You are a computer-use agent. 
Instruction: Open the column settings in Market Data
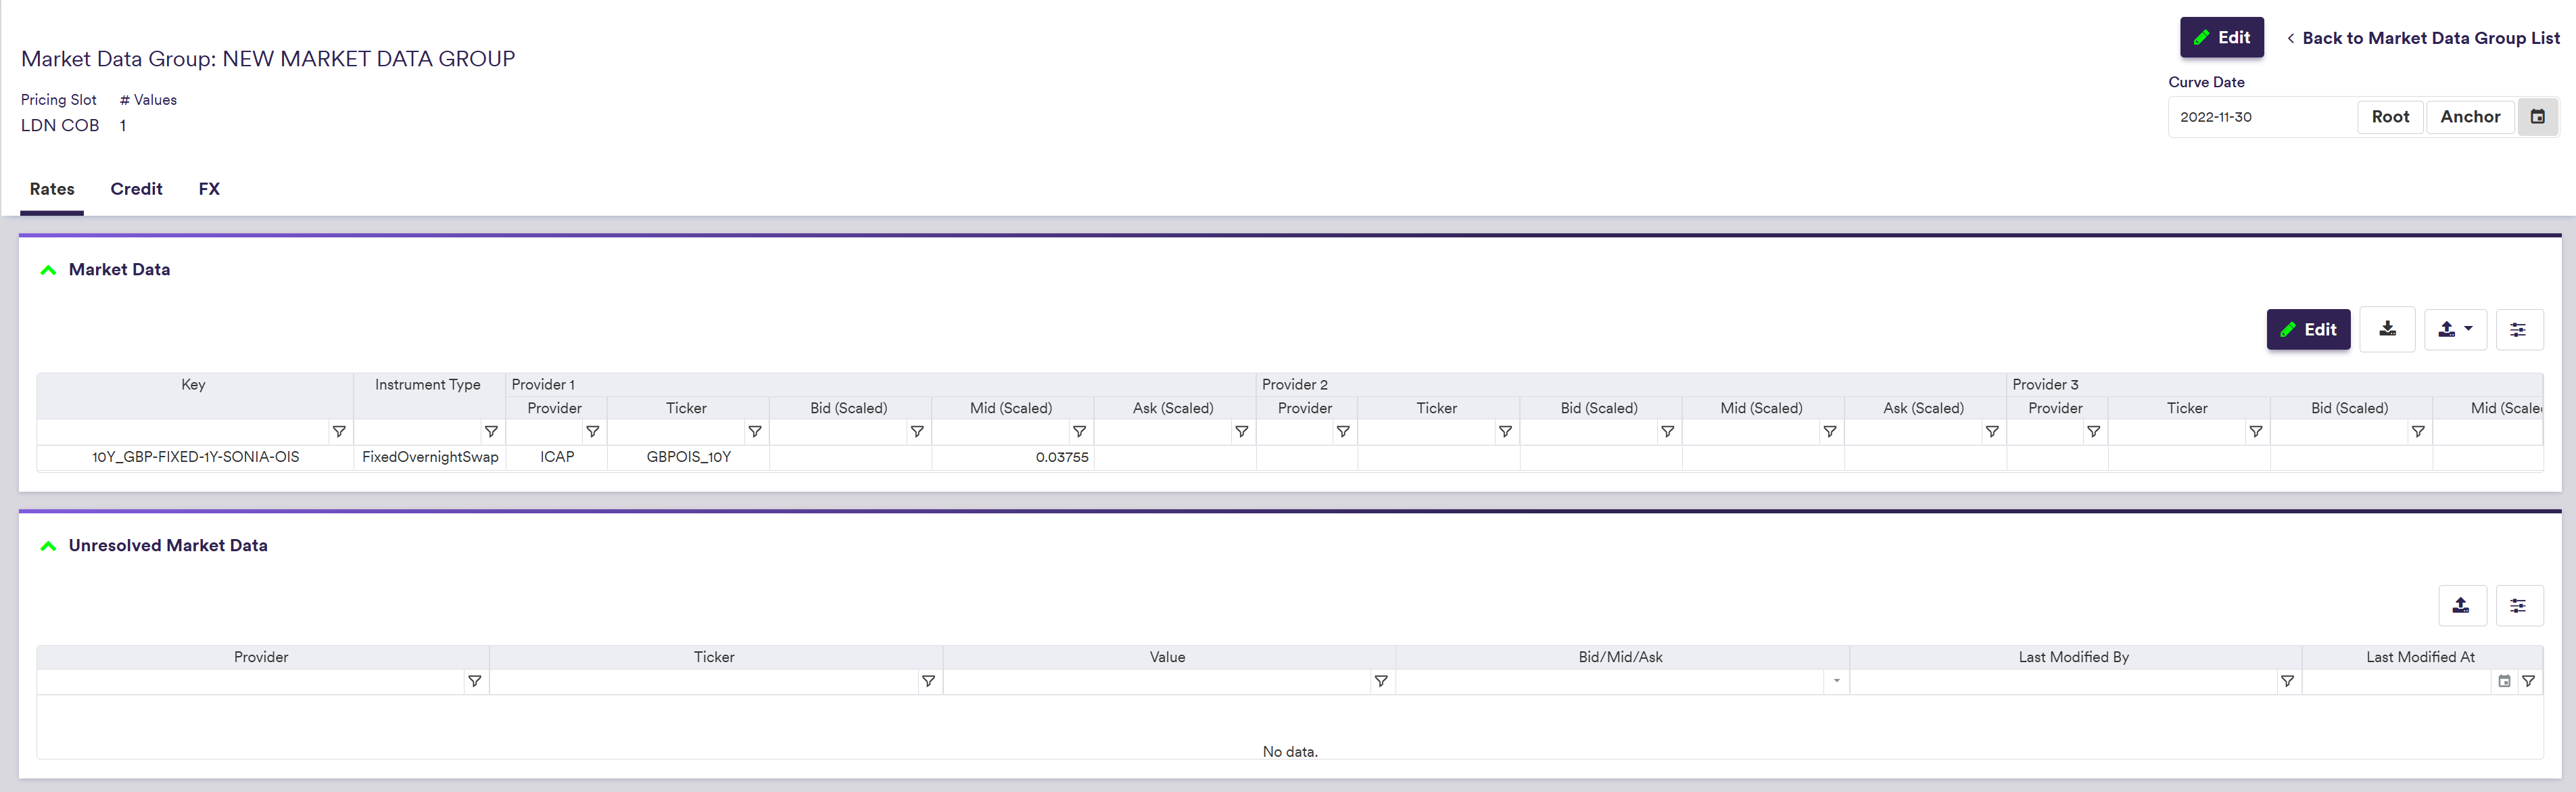point(2518,329)
